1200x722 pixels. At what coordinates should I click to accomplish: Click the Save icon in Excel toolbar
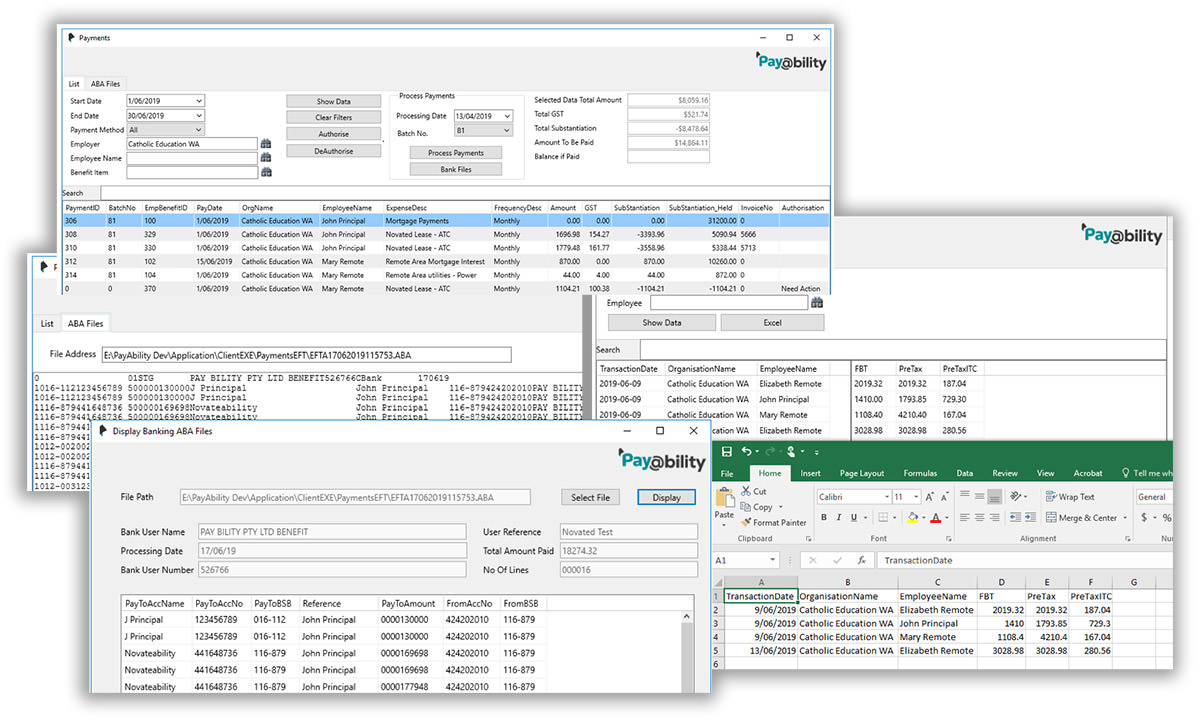click(x=727, y=452)
